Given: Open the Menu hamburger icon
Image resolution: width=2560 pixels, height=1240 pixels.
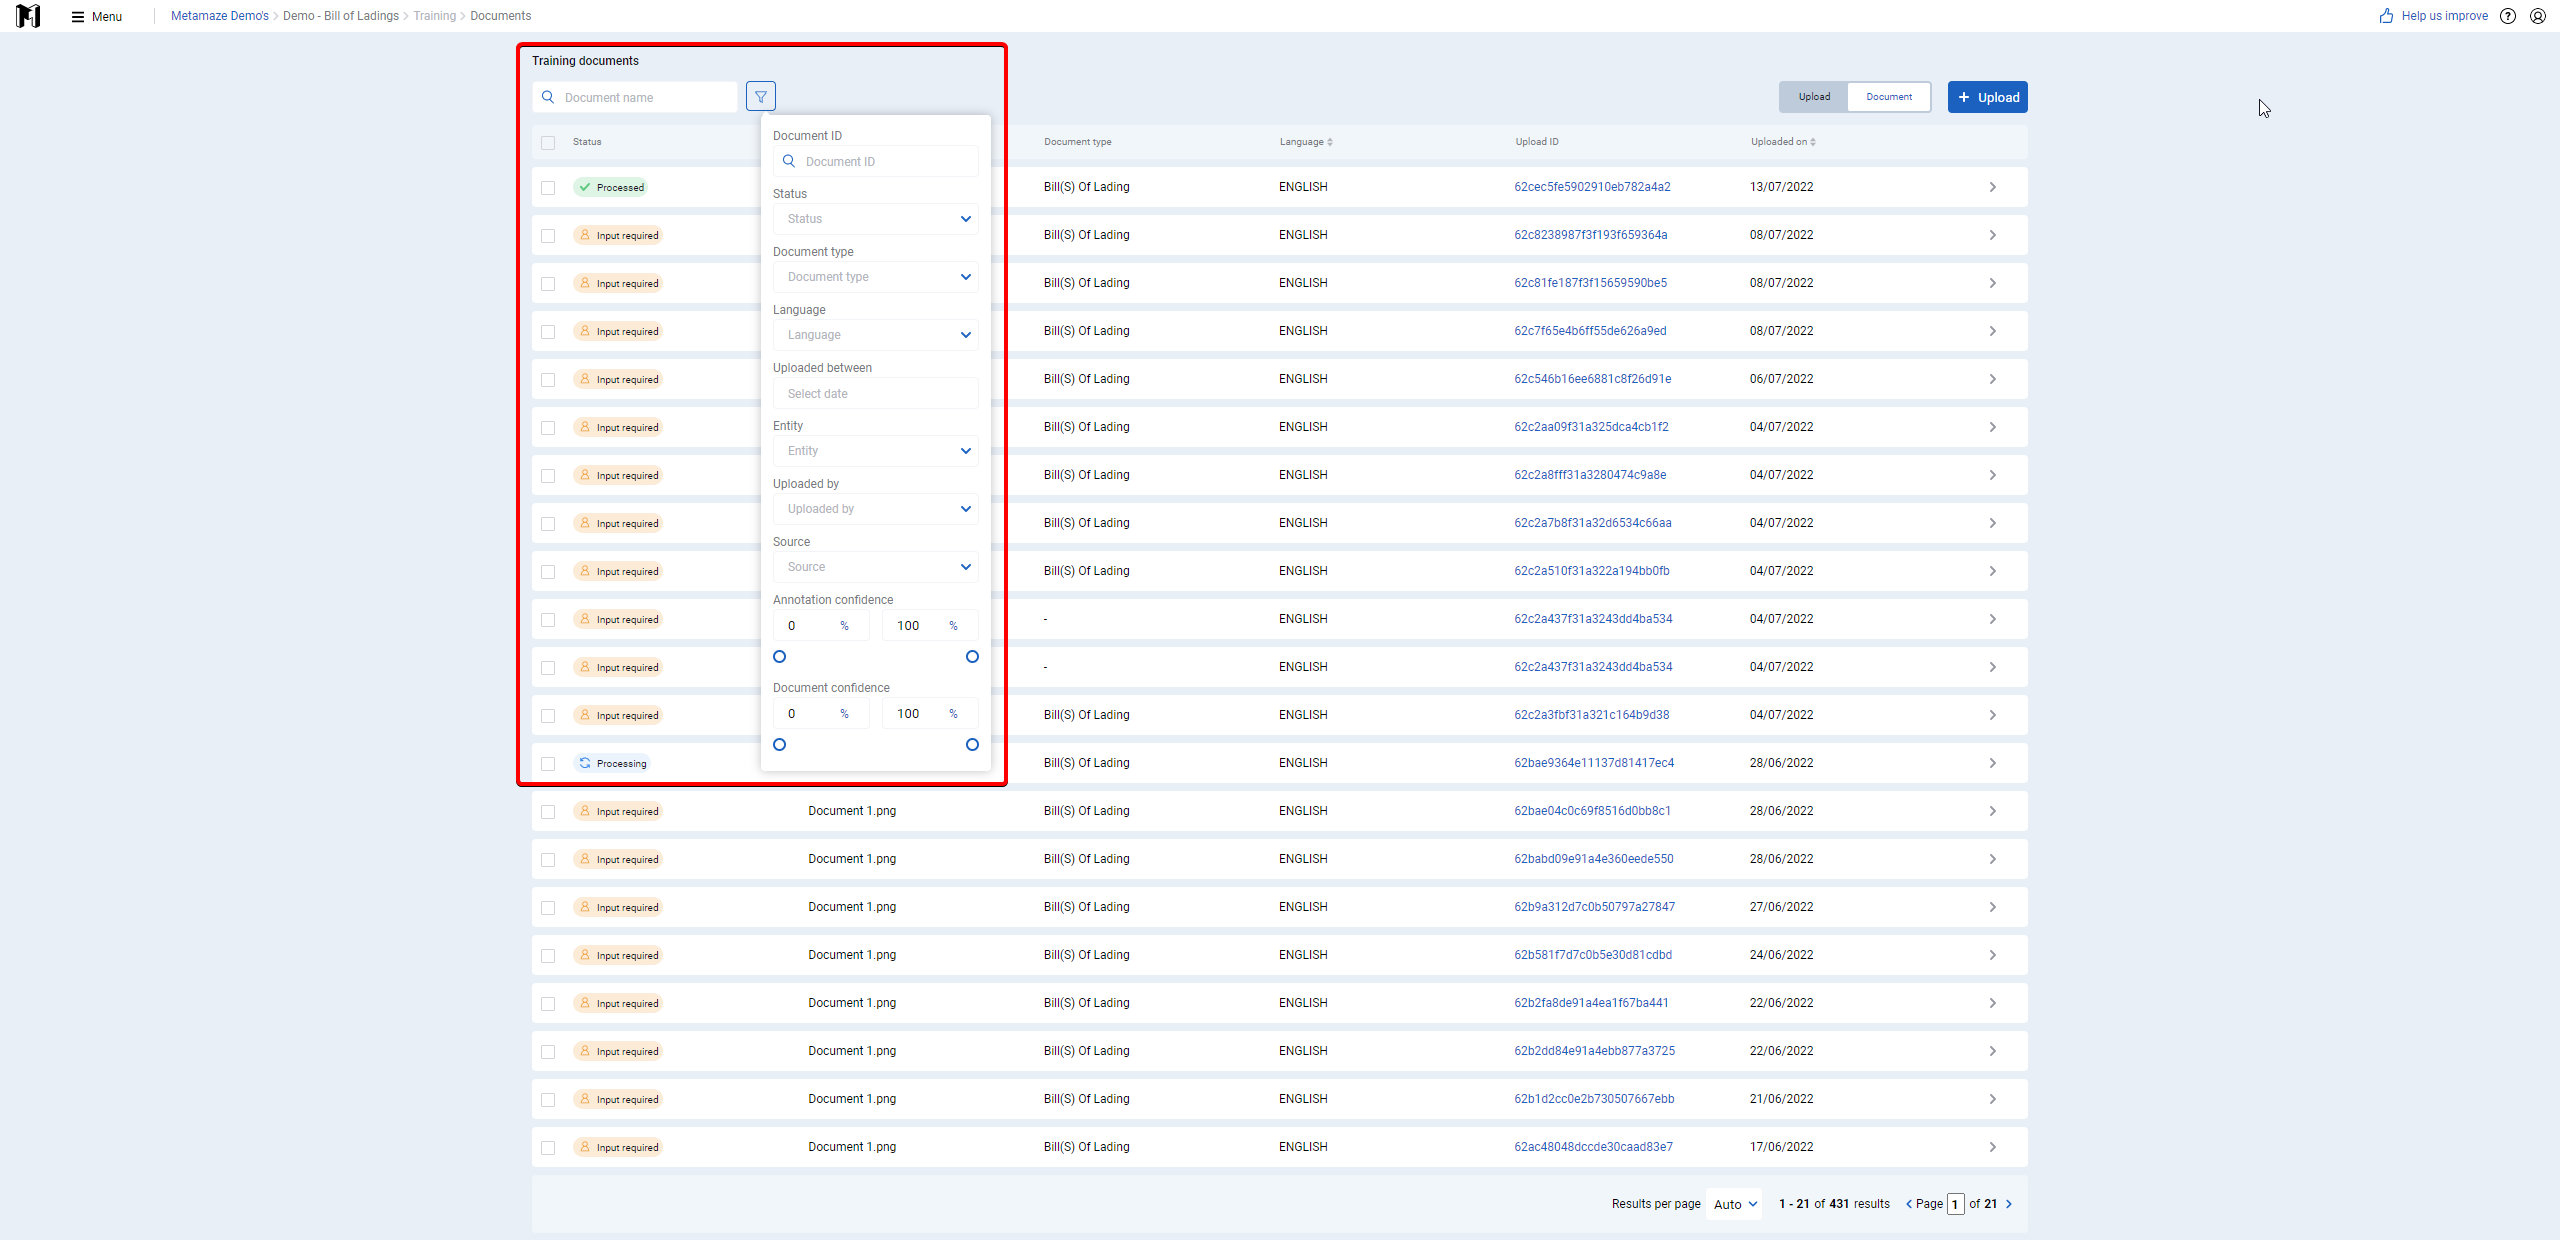Looking at the screenshot, I should (x=78, y=16).
